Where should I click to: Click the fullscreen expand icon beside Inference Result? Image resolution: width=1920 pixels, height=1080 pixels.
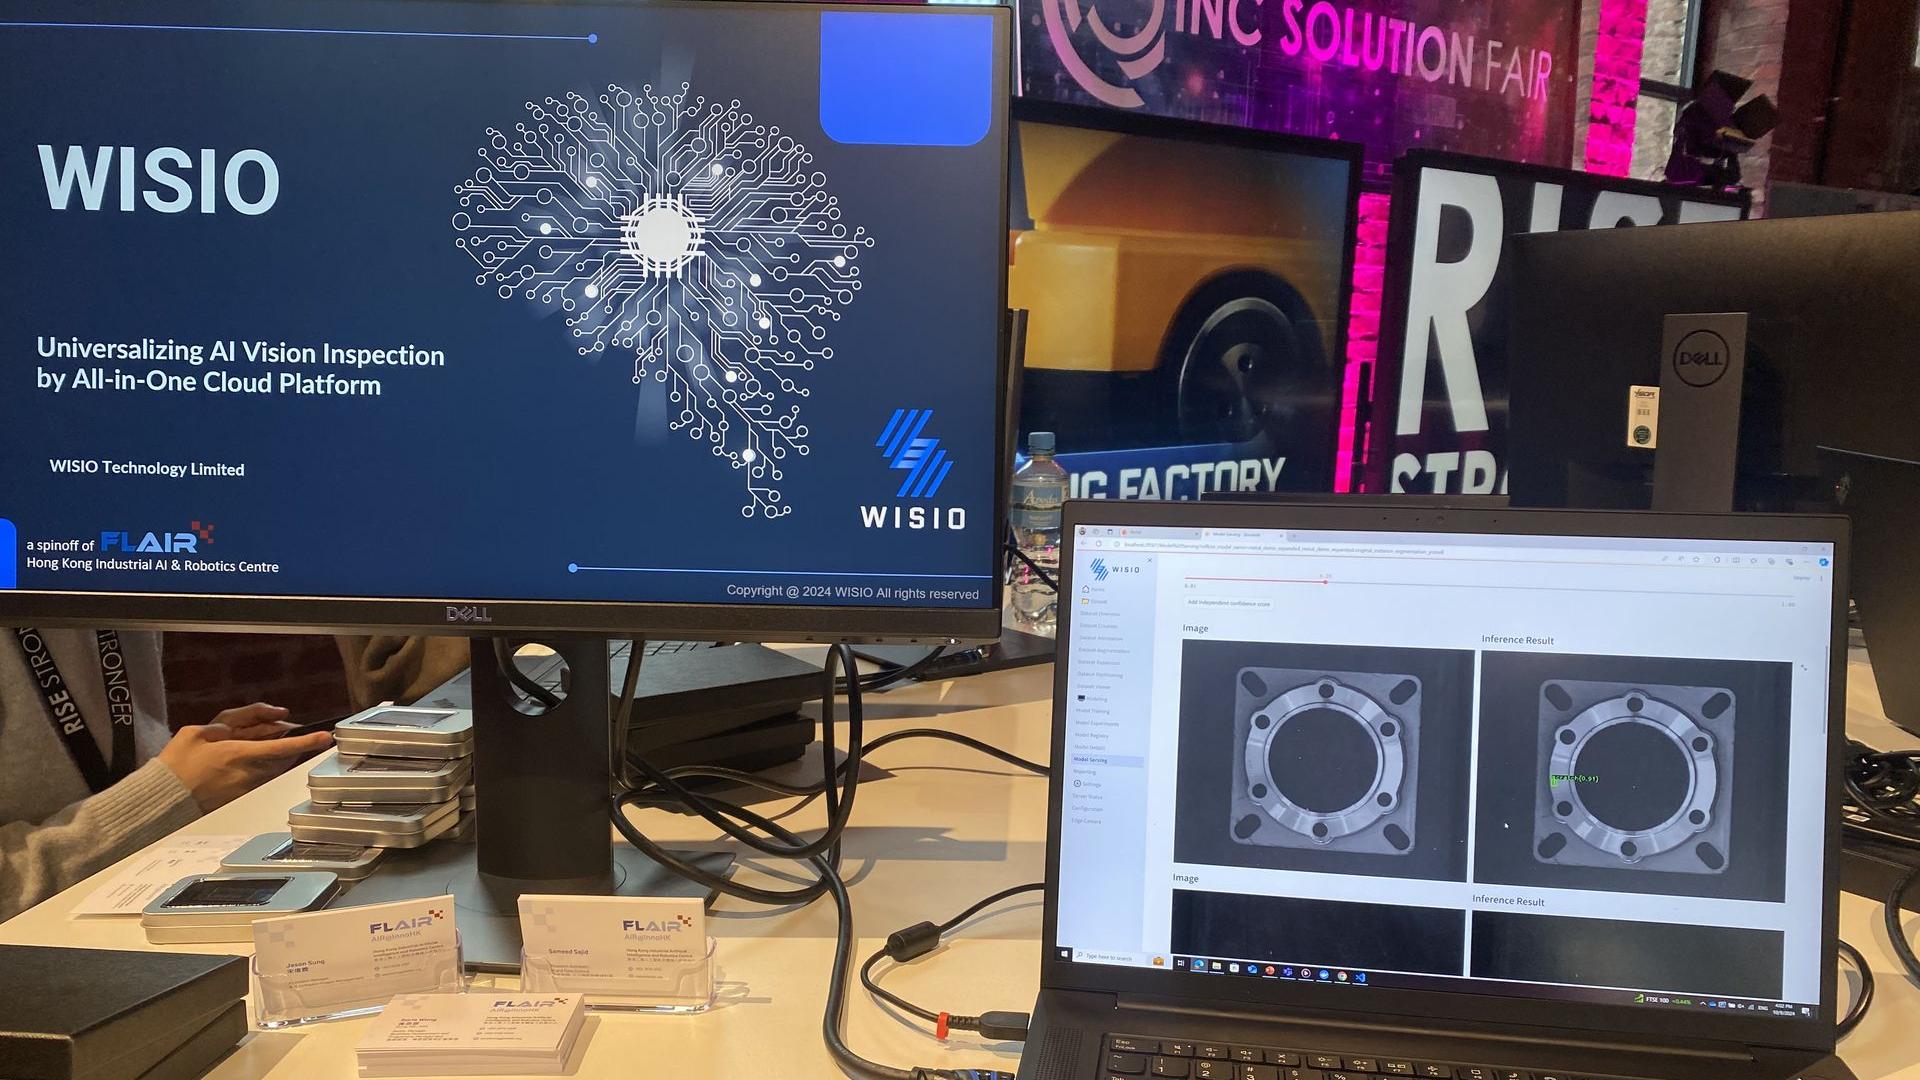(1805, 667)
